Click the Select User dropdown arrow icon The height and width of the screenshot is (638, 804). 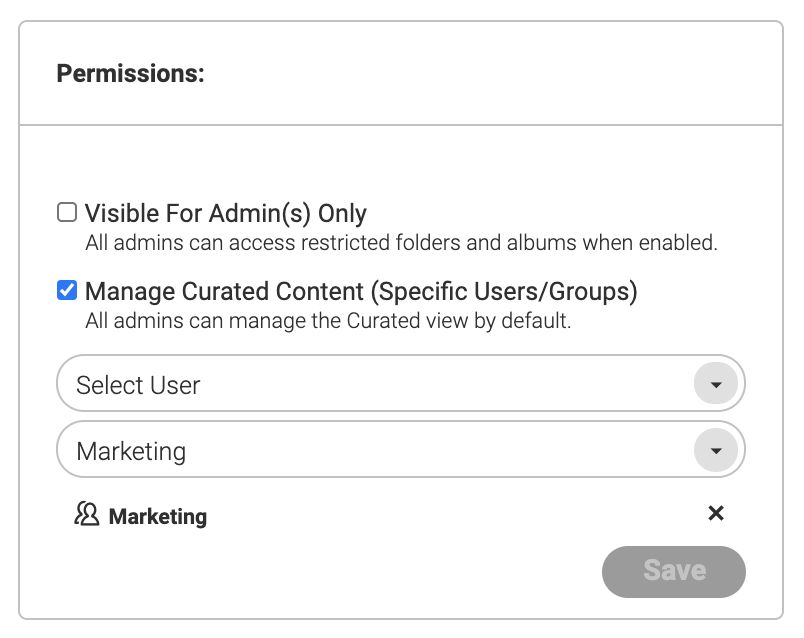pyautogui.click(x=716, y=383)
